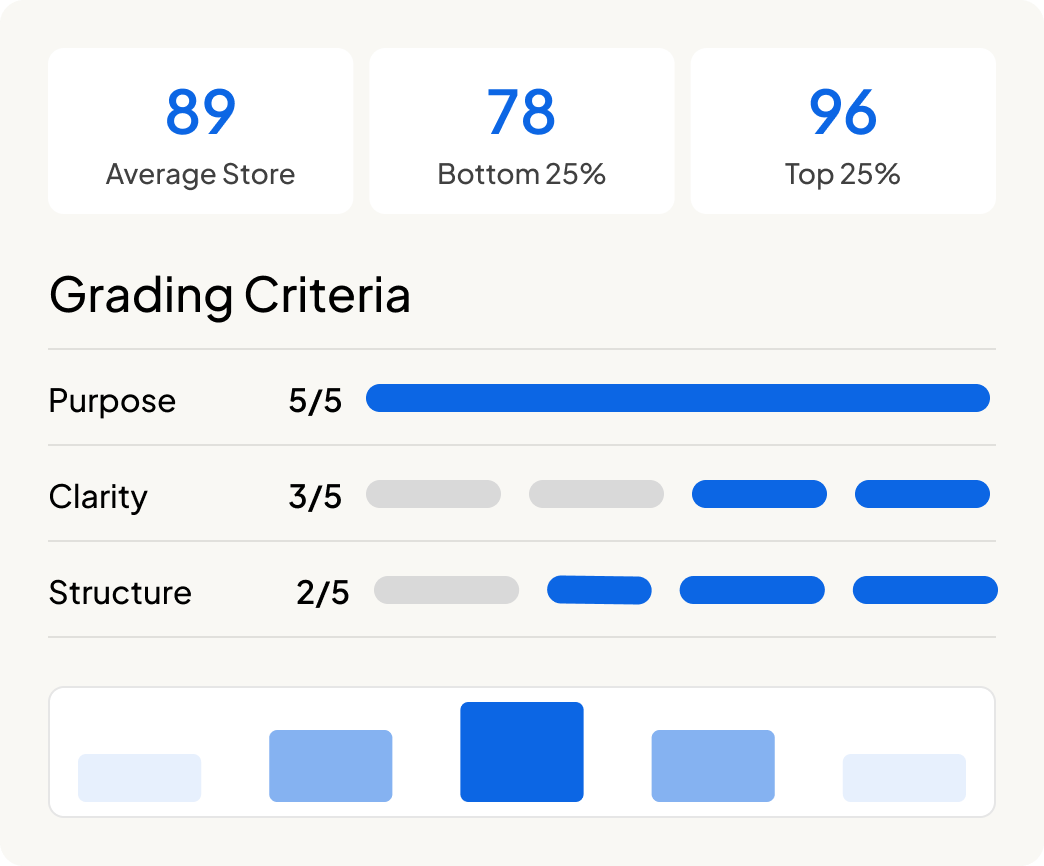Click the last blue Clarity segment
The width and height of the screenshot is (1044, 866).
coord(922,494)
